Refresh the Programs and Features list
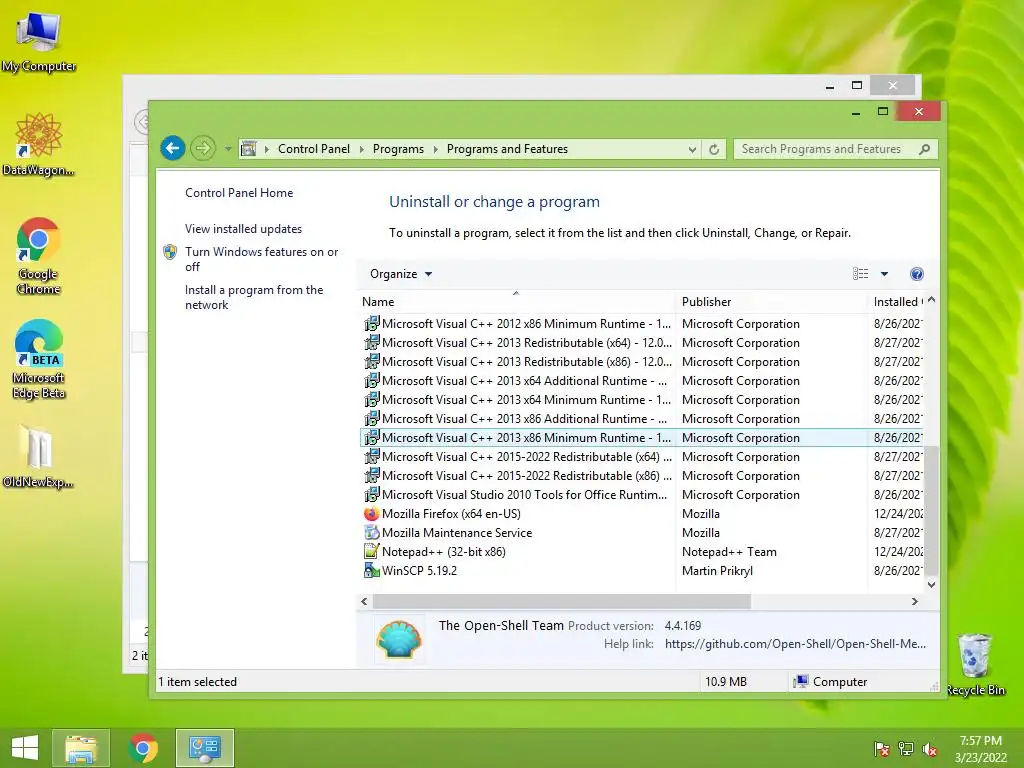The height and width of the screenshot is (768, 1024). [x=714, y=150]
